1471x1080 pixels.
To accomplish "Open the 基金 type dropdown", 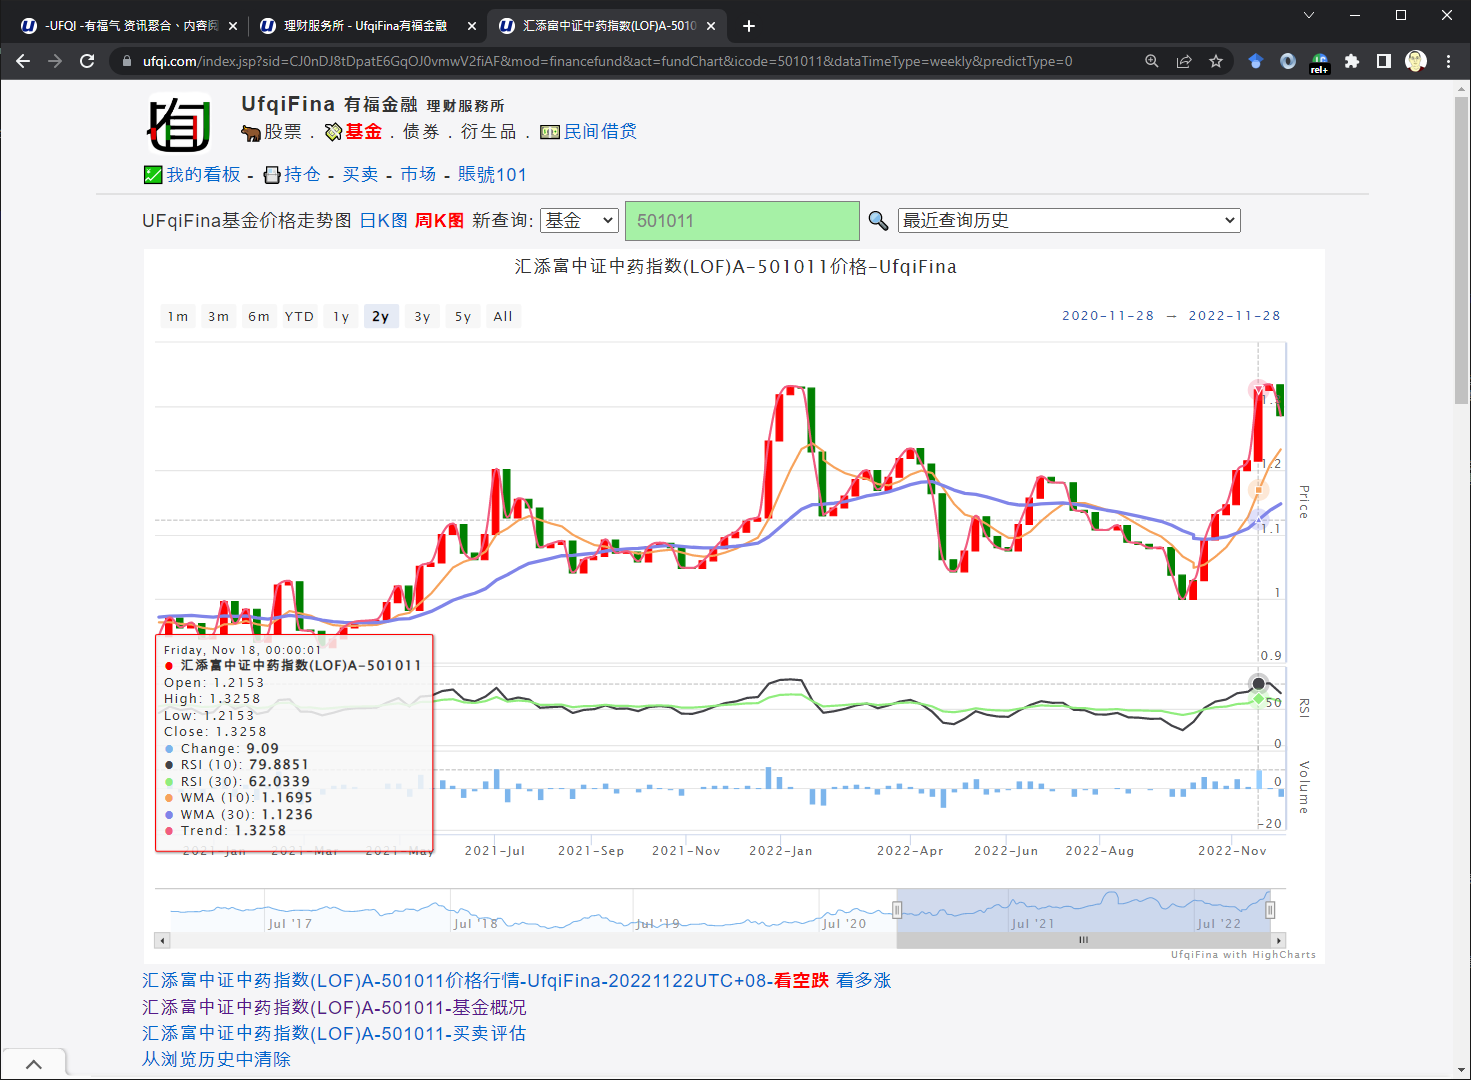I will tap(579, 221).
